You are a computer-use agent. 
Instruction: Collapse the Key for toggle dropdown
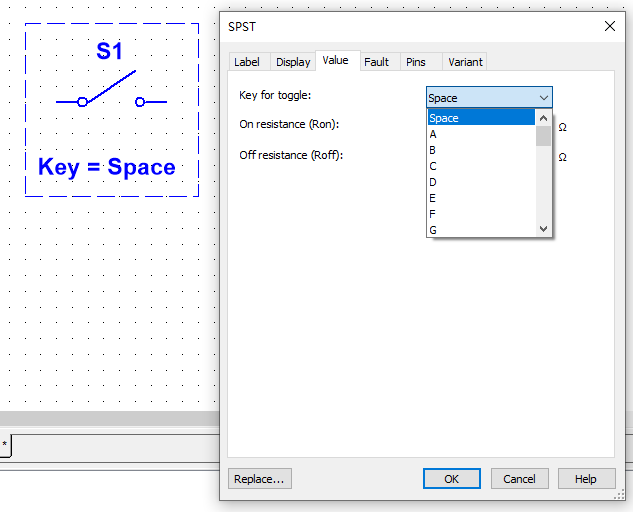point(543,98)
